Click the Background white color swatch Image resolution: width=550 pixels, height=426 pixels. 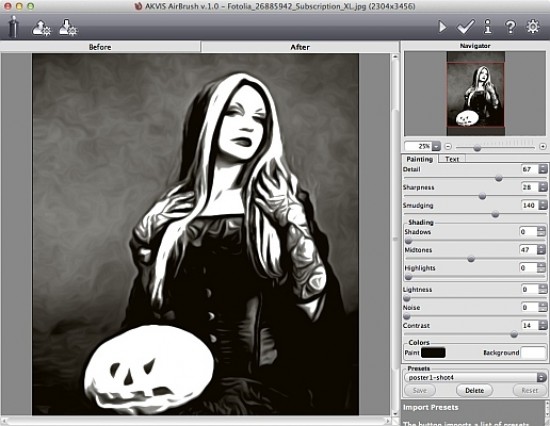click(x=534, y=353)
